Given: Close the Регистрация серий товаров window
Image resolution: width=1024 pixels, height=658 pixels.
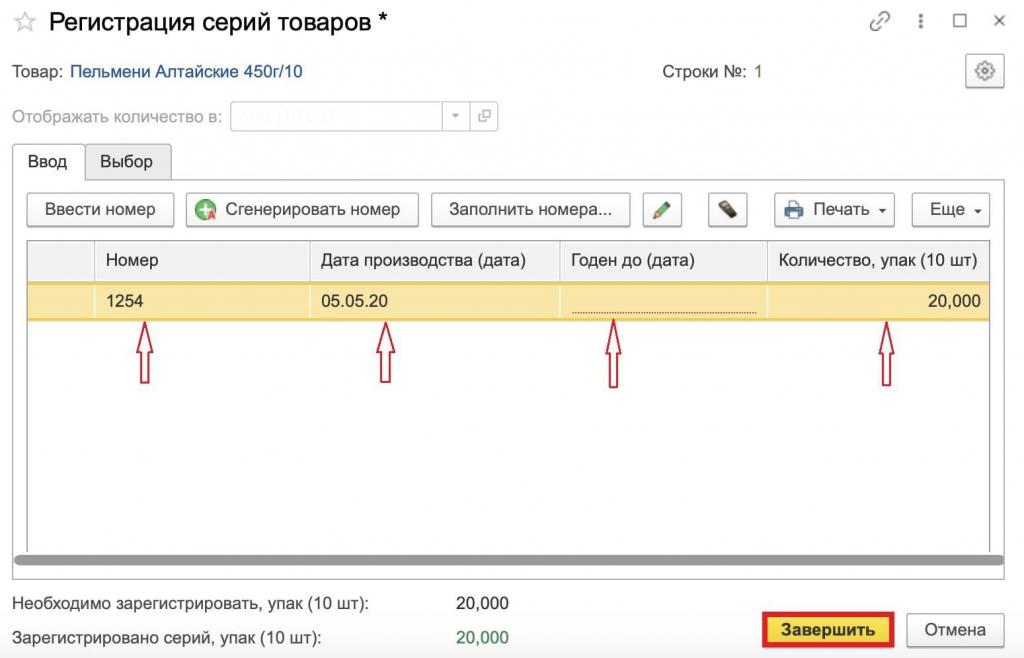Looking at the screenshot, I should 999,21.
